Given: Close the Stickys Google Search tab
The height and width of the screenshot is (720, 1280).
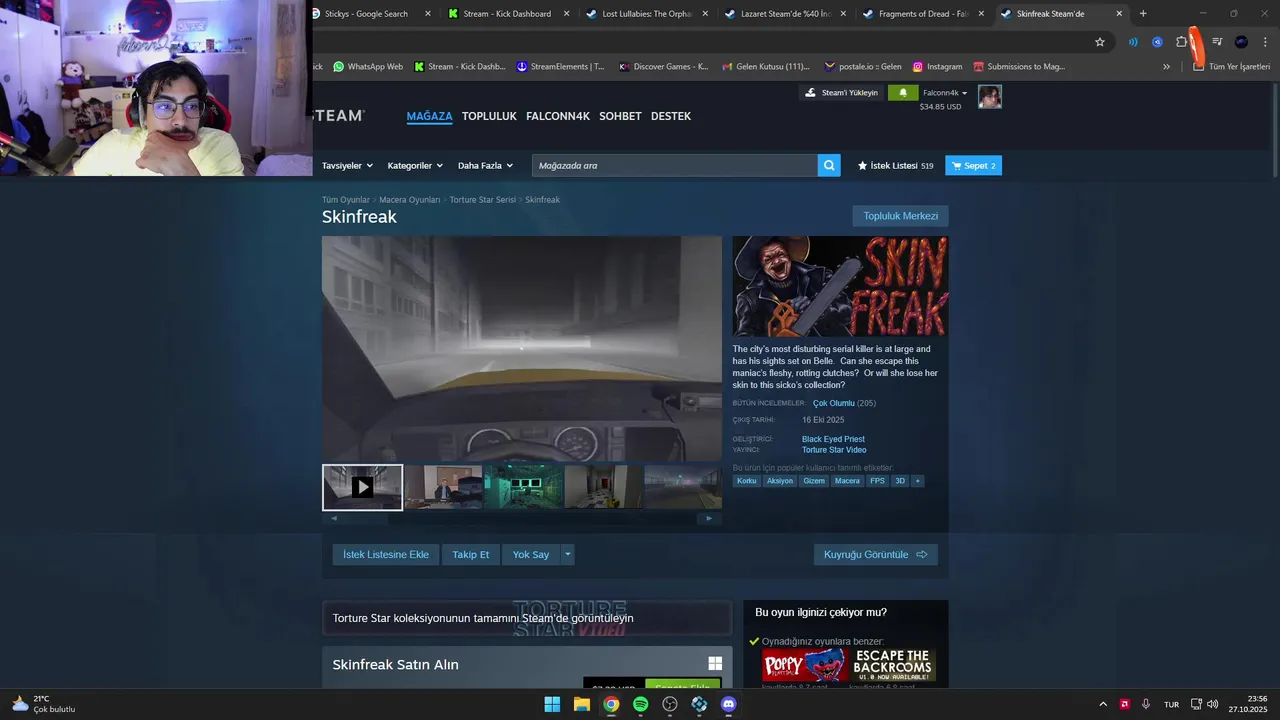Looking at the screenshot, I should [x=428, y=14].
